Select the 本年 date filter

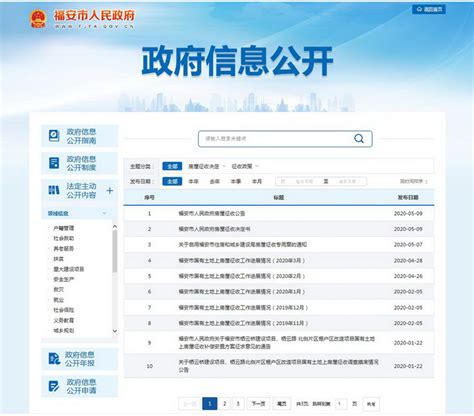click(193, 181)
